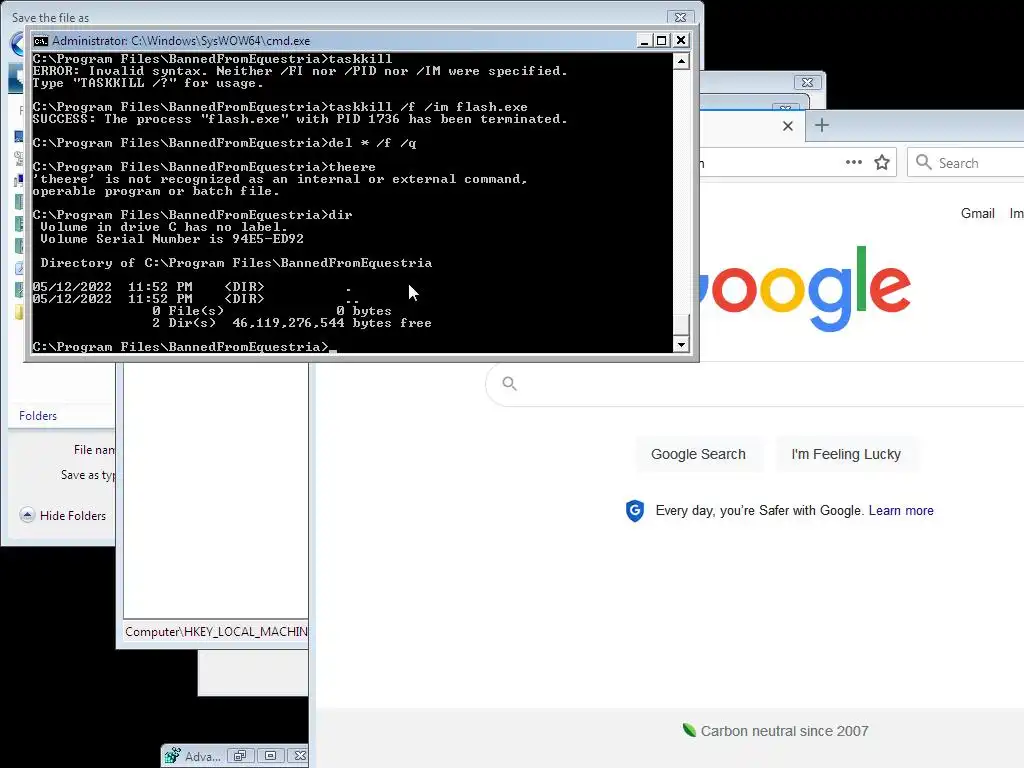Collapse folders with Hide Folders button
Image resolution: width=1024 pixels, height=768 pixels.
point(63,515)
